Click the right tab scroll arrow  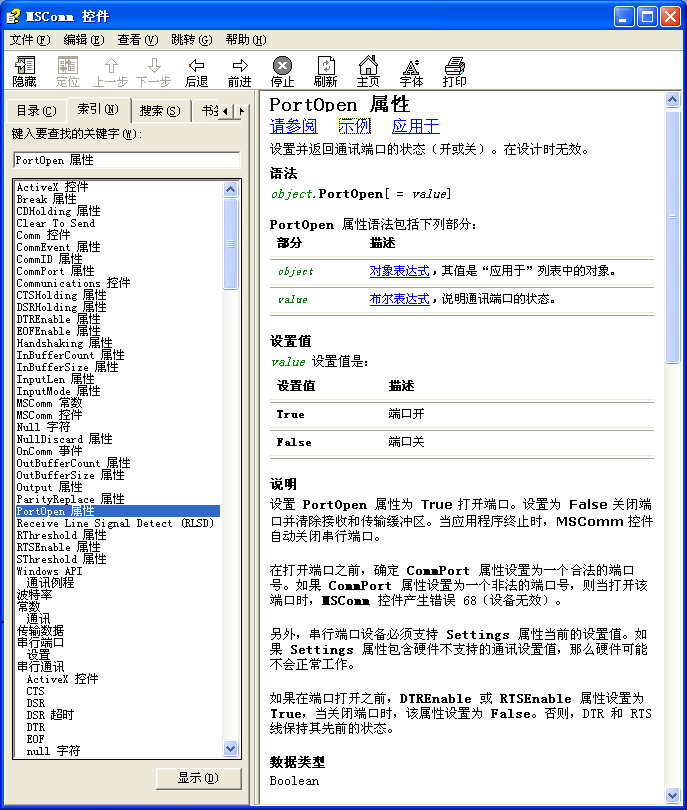pos(240,111)
